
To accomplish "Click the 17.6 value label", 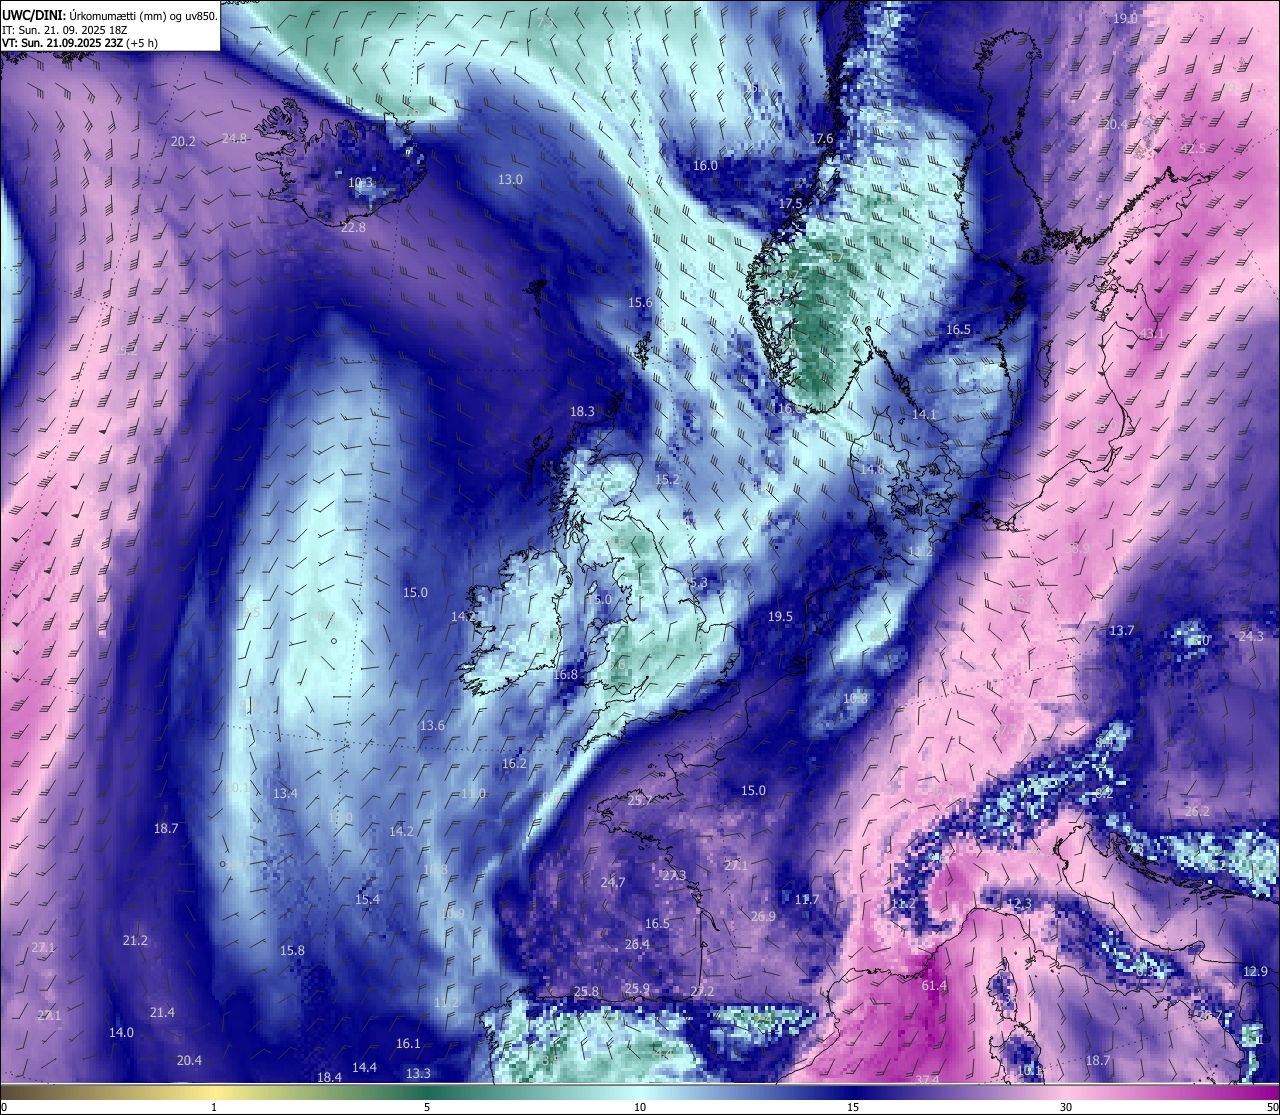I will 821,138.
